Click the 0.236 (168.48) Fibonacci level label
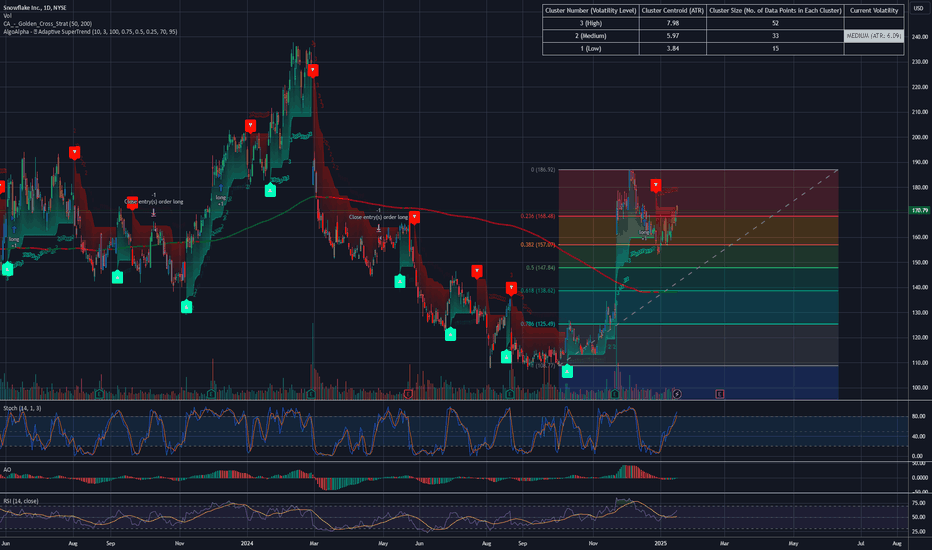The width and height of the screenshot is (932, 550). (538, 216)
